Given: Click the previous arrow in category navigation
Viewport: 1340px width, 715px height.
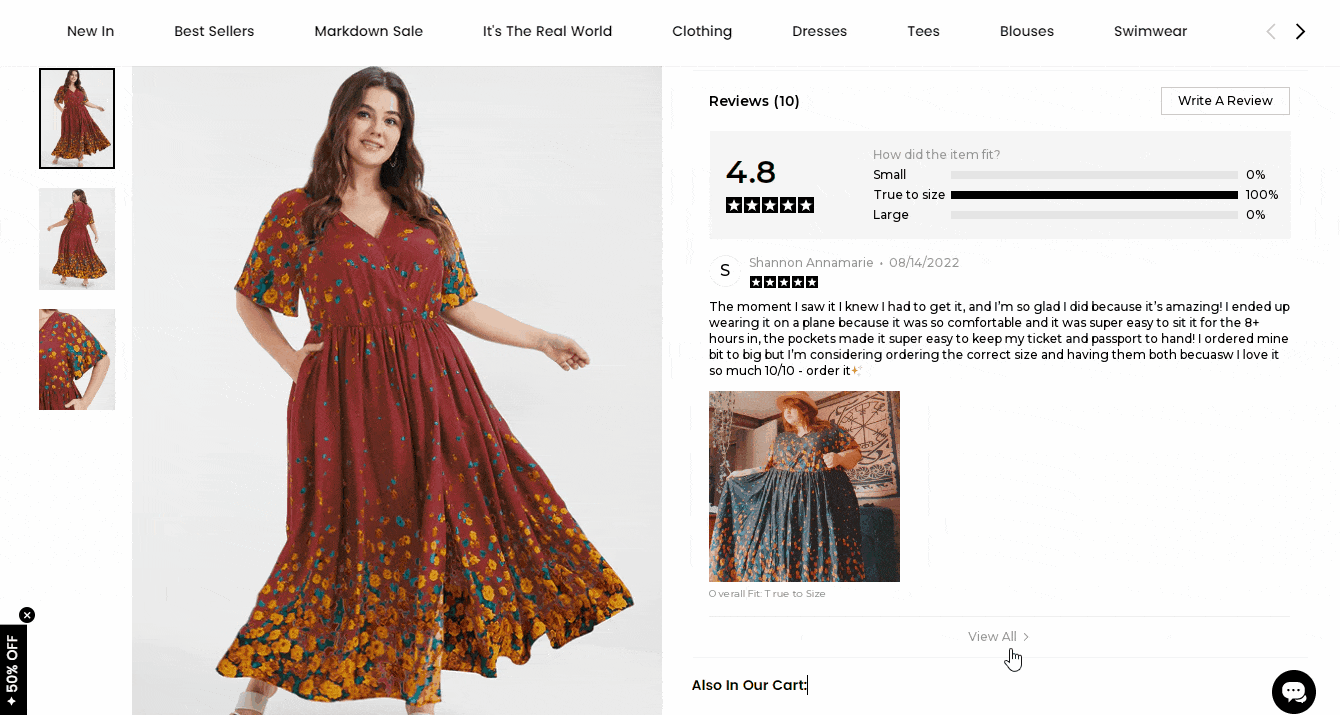Looking at the screenshot, I should [1271, 31].
